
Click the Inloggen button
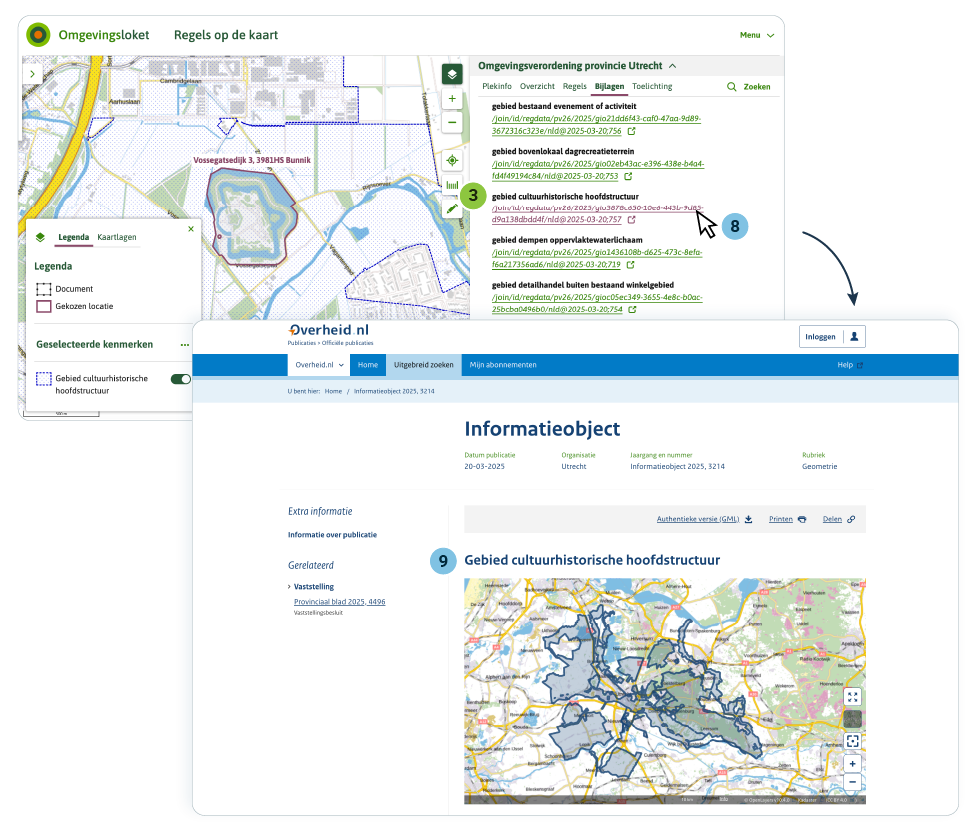click(x=820, y=337)
